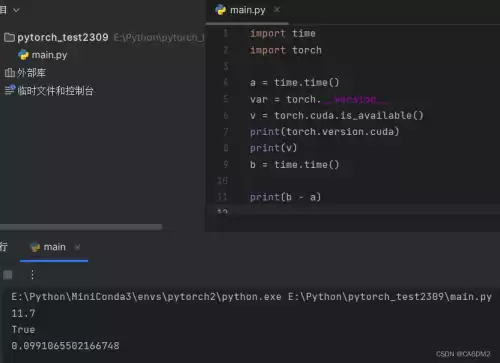Click the external libraries bar-chart icon
This screenshot has width=500, height=363.
(x=10, y=73)
